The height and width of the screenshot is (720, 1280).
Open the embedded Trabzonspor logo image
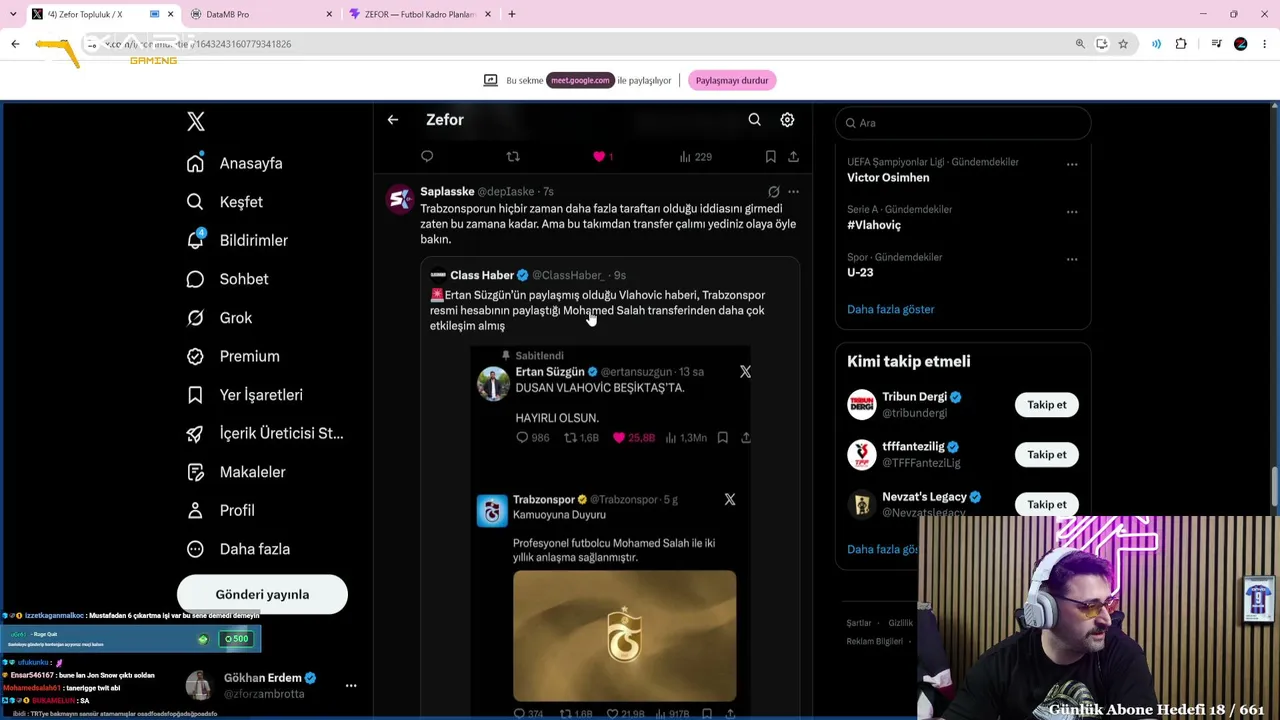click(x=625, y=636)
